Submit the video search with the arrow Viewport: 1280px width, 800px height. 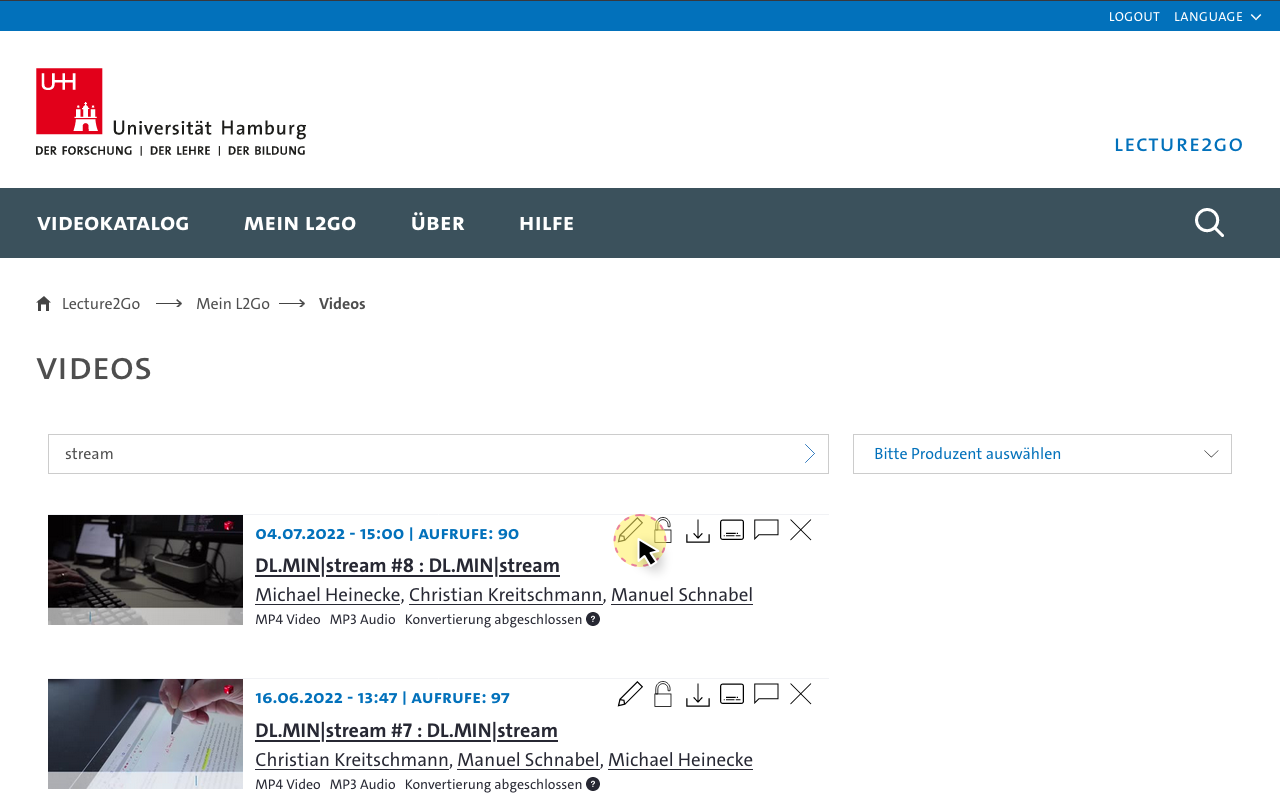[810, 454]
